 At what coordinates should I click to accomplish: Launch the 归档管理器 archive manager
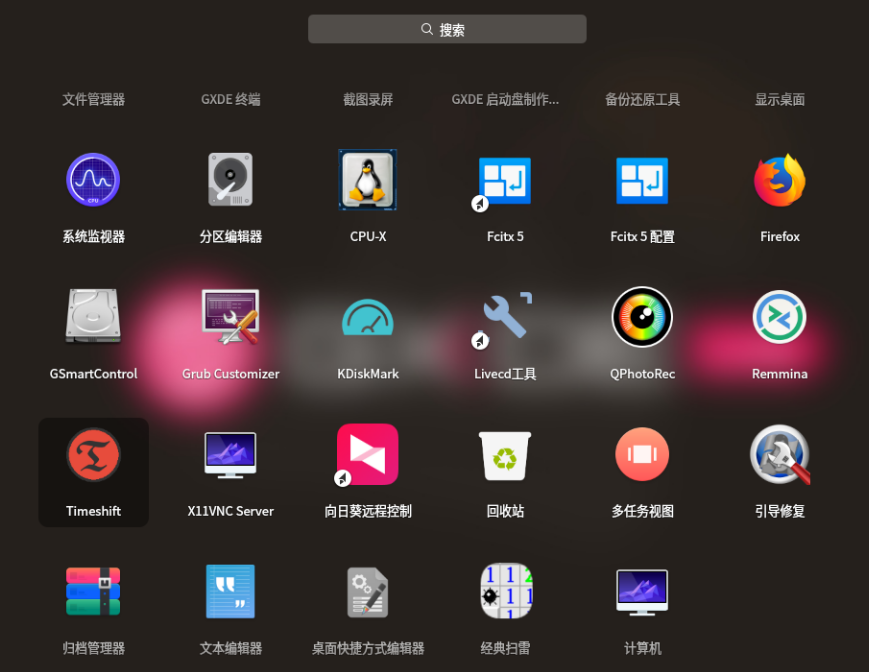coord(93,592)
